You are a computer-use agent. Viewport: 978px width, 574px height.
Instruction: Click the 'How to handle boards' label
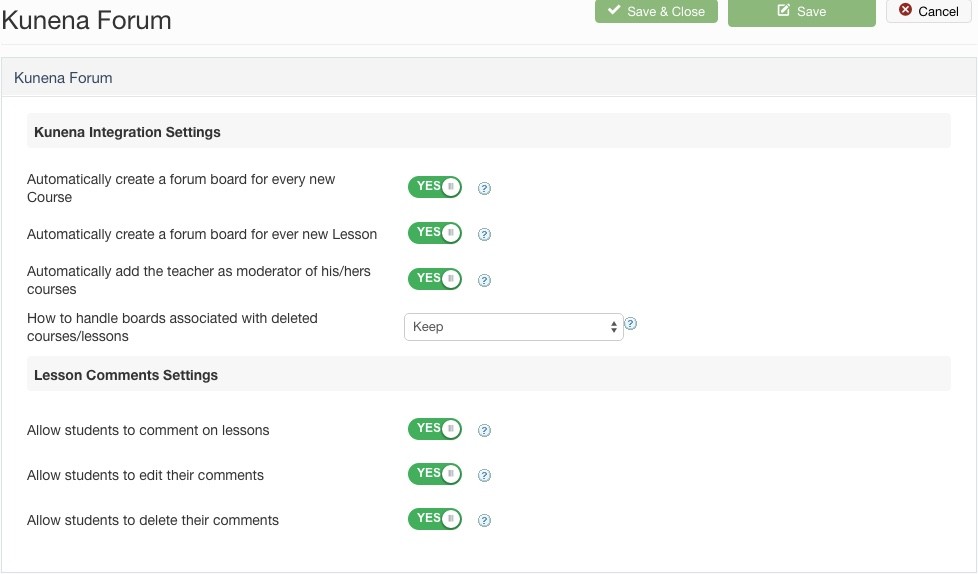tap(172, 327)
